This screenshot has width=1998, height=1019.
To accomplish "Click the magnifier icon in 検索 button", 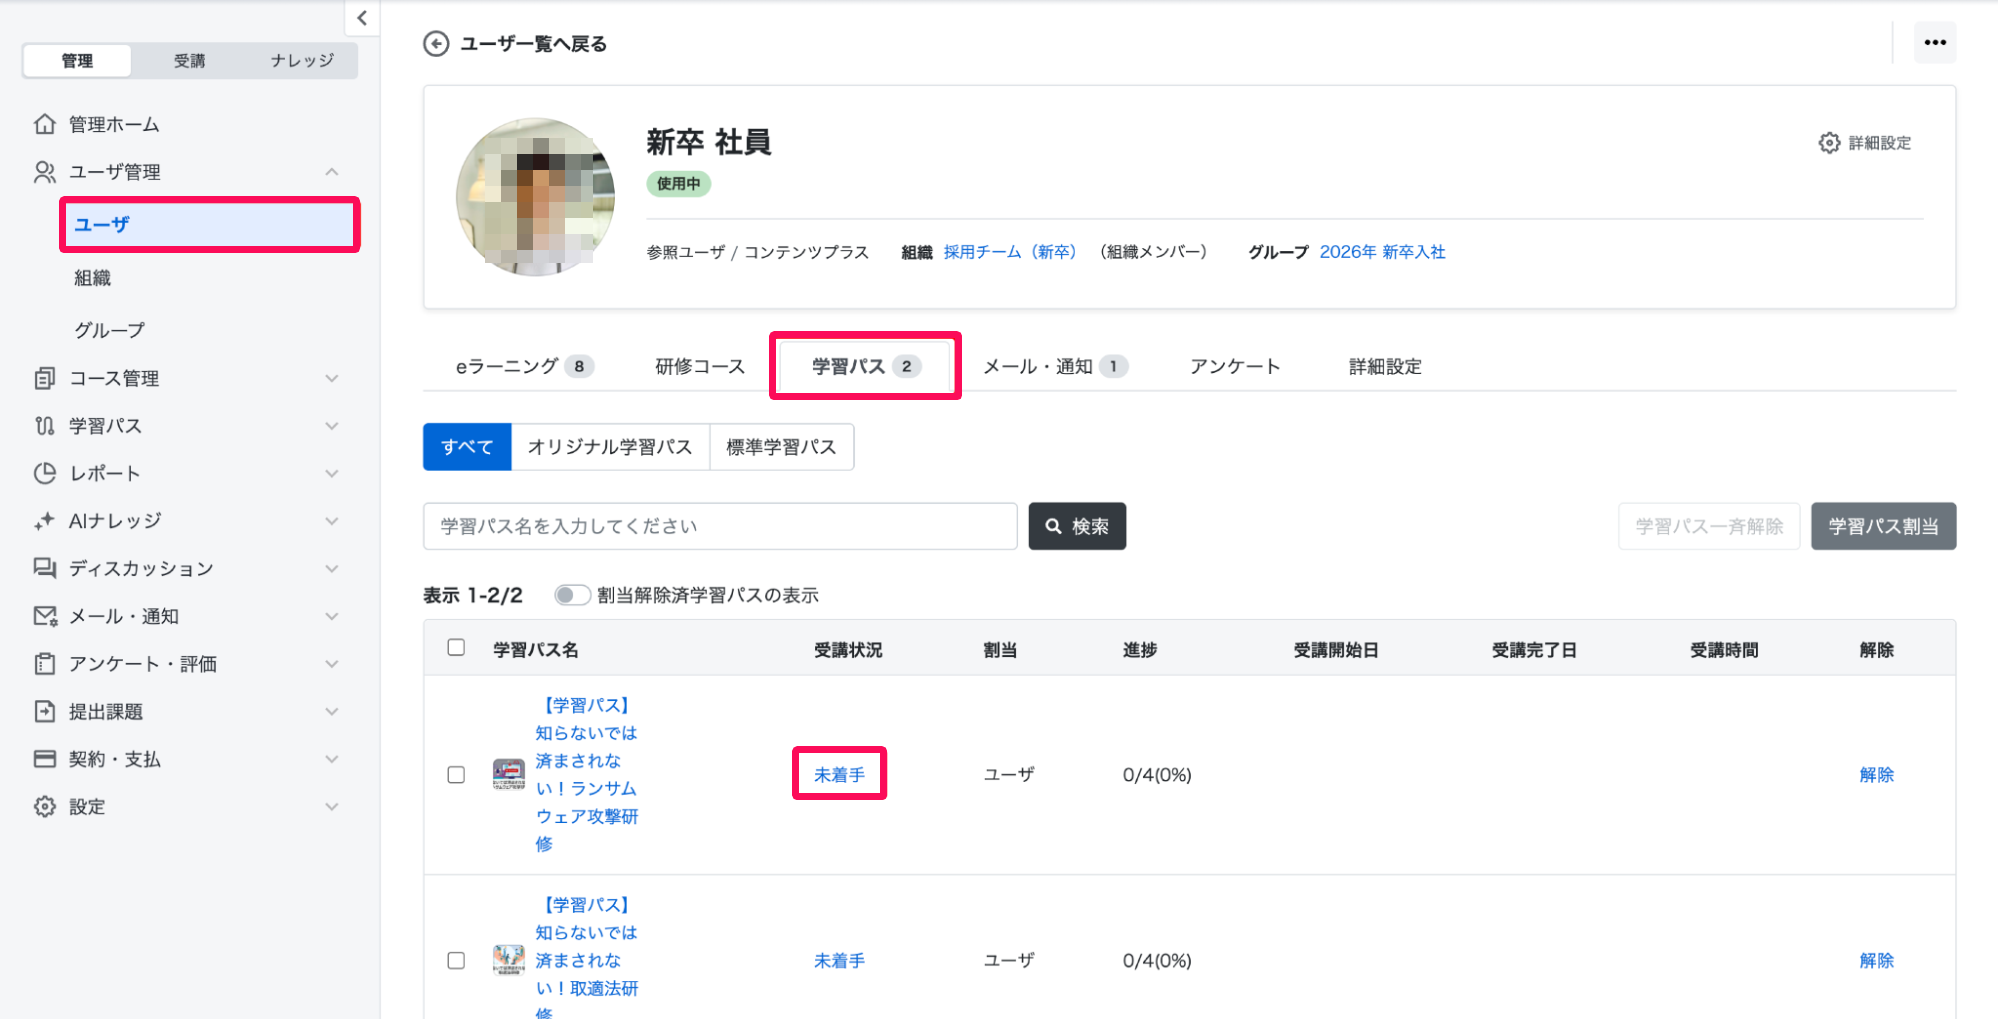I will pos(1054,526).
